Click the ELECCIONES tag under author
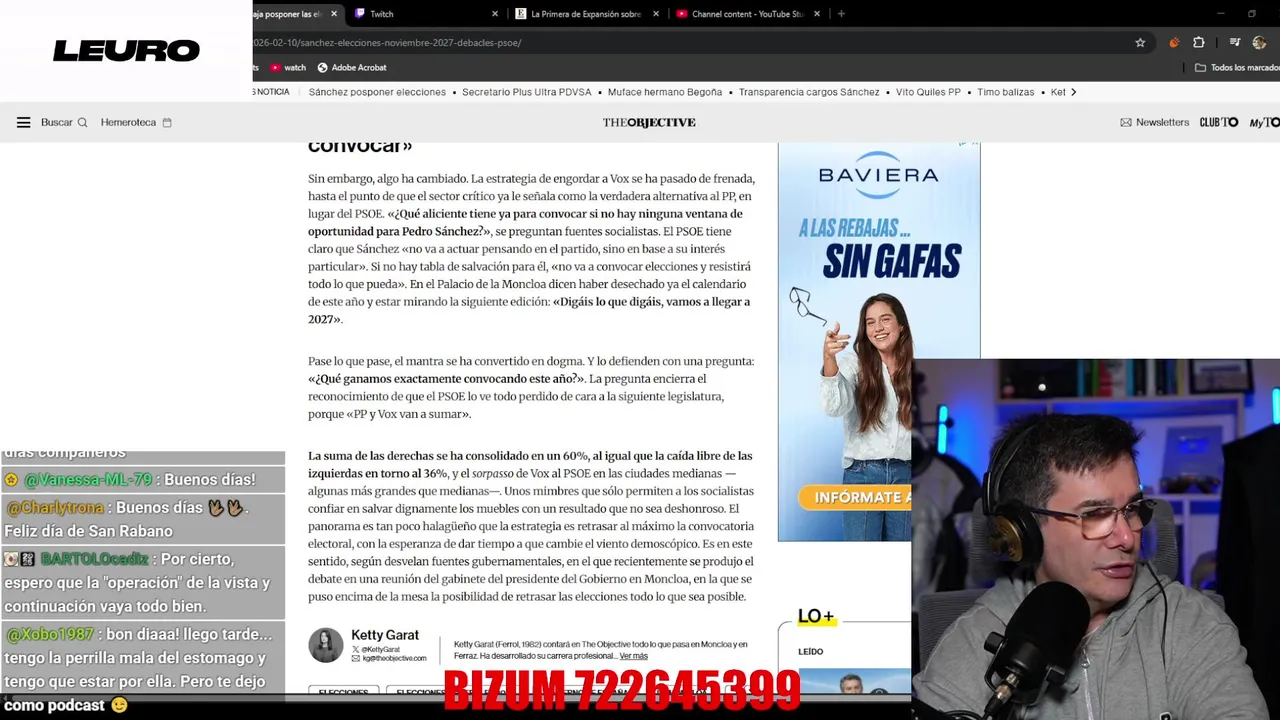Screen dimensions: 1280x720 click(343, 692)
